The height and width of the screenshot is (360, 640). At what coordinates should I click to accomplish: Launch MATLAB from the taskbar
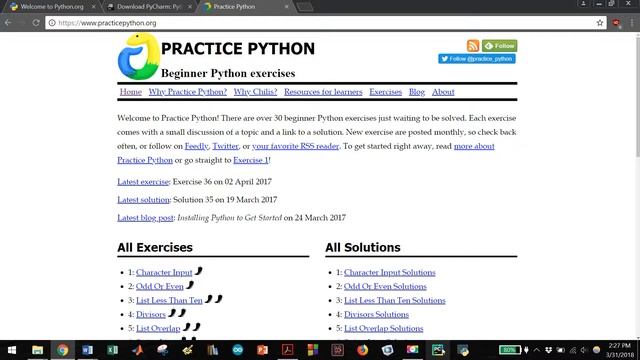point(138,350)
